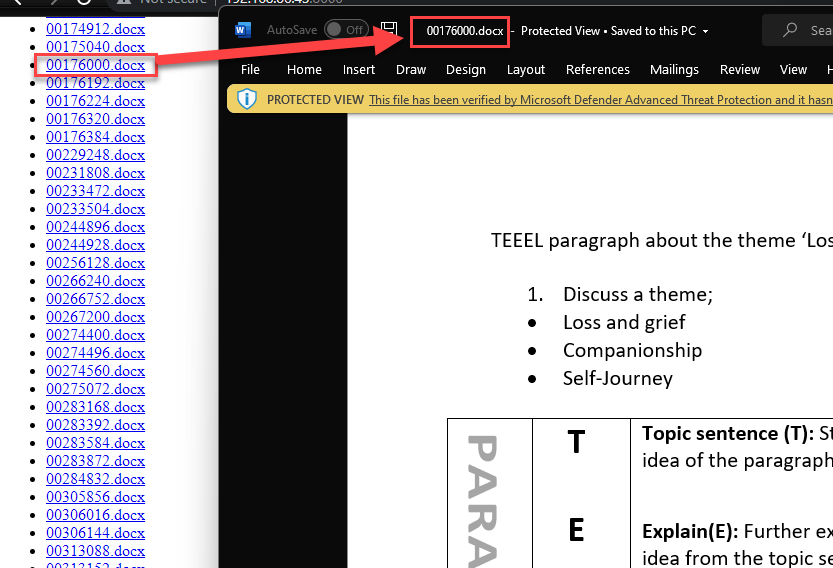
Task: Open 00176000.docx link in browser
Action: [x=96, y=65]
